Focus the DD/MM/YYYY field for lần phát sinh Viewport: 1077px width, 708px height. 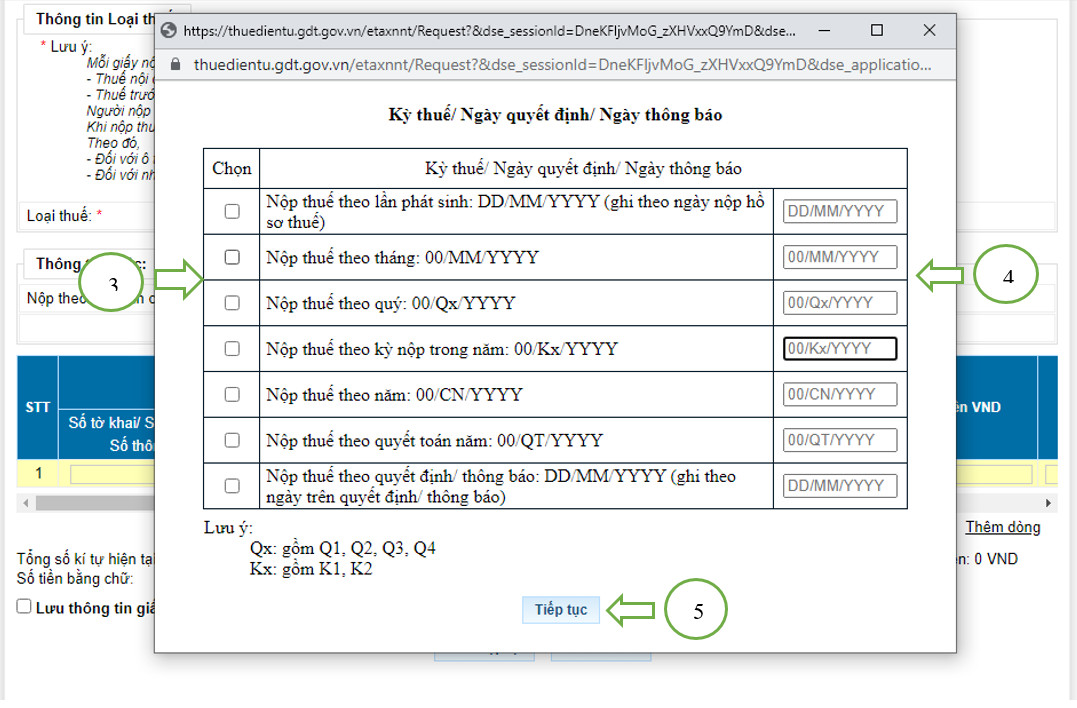pyautogui.click(x=839, y=212)
